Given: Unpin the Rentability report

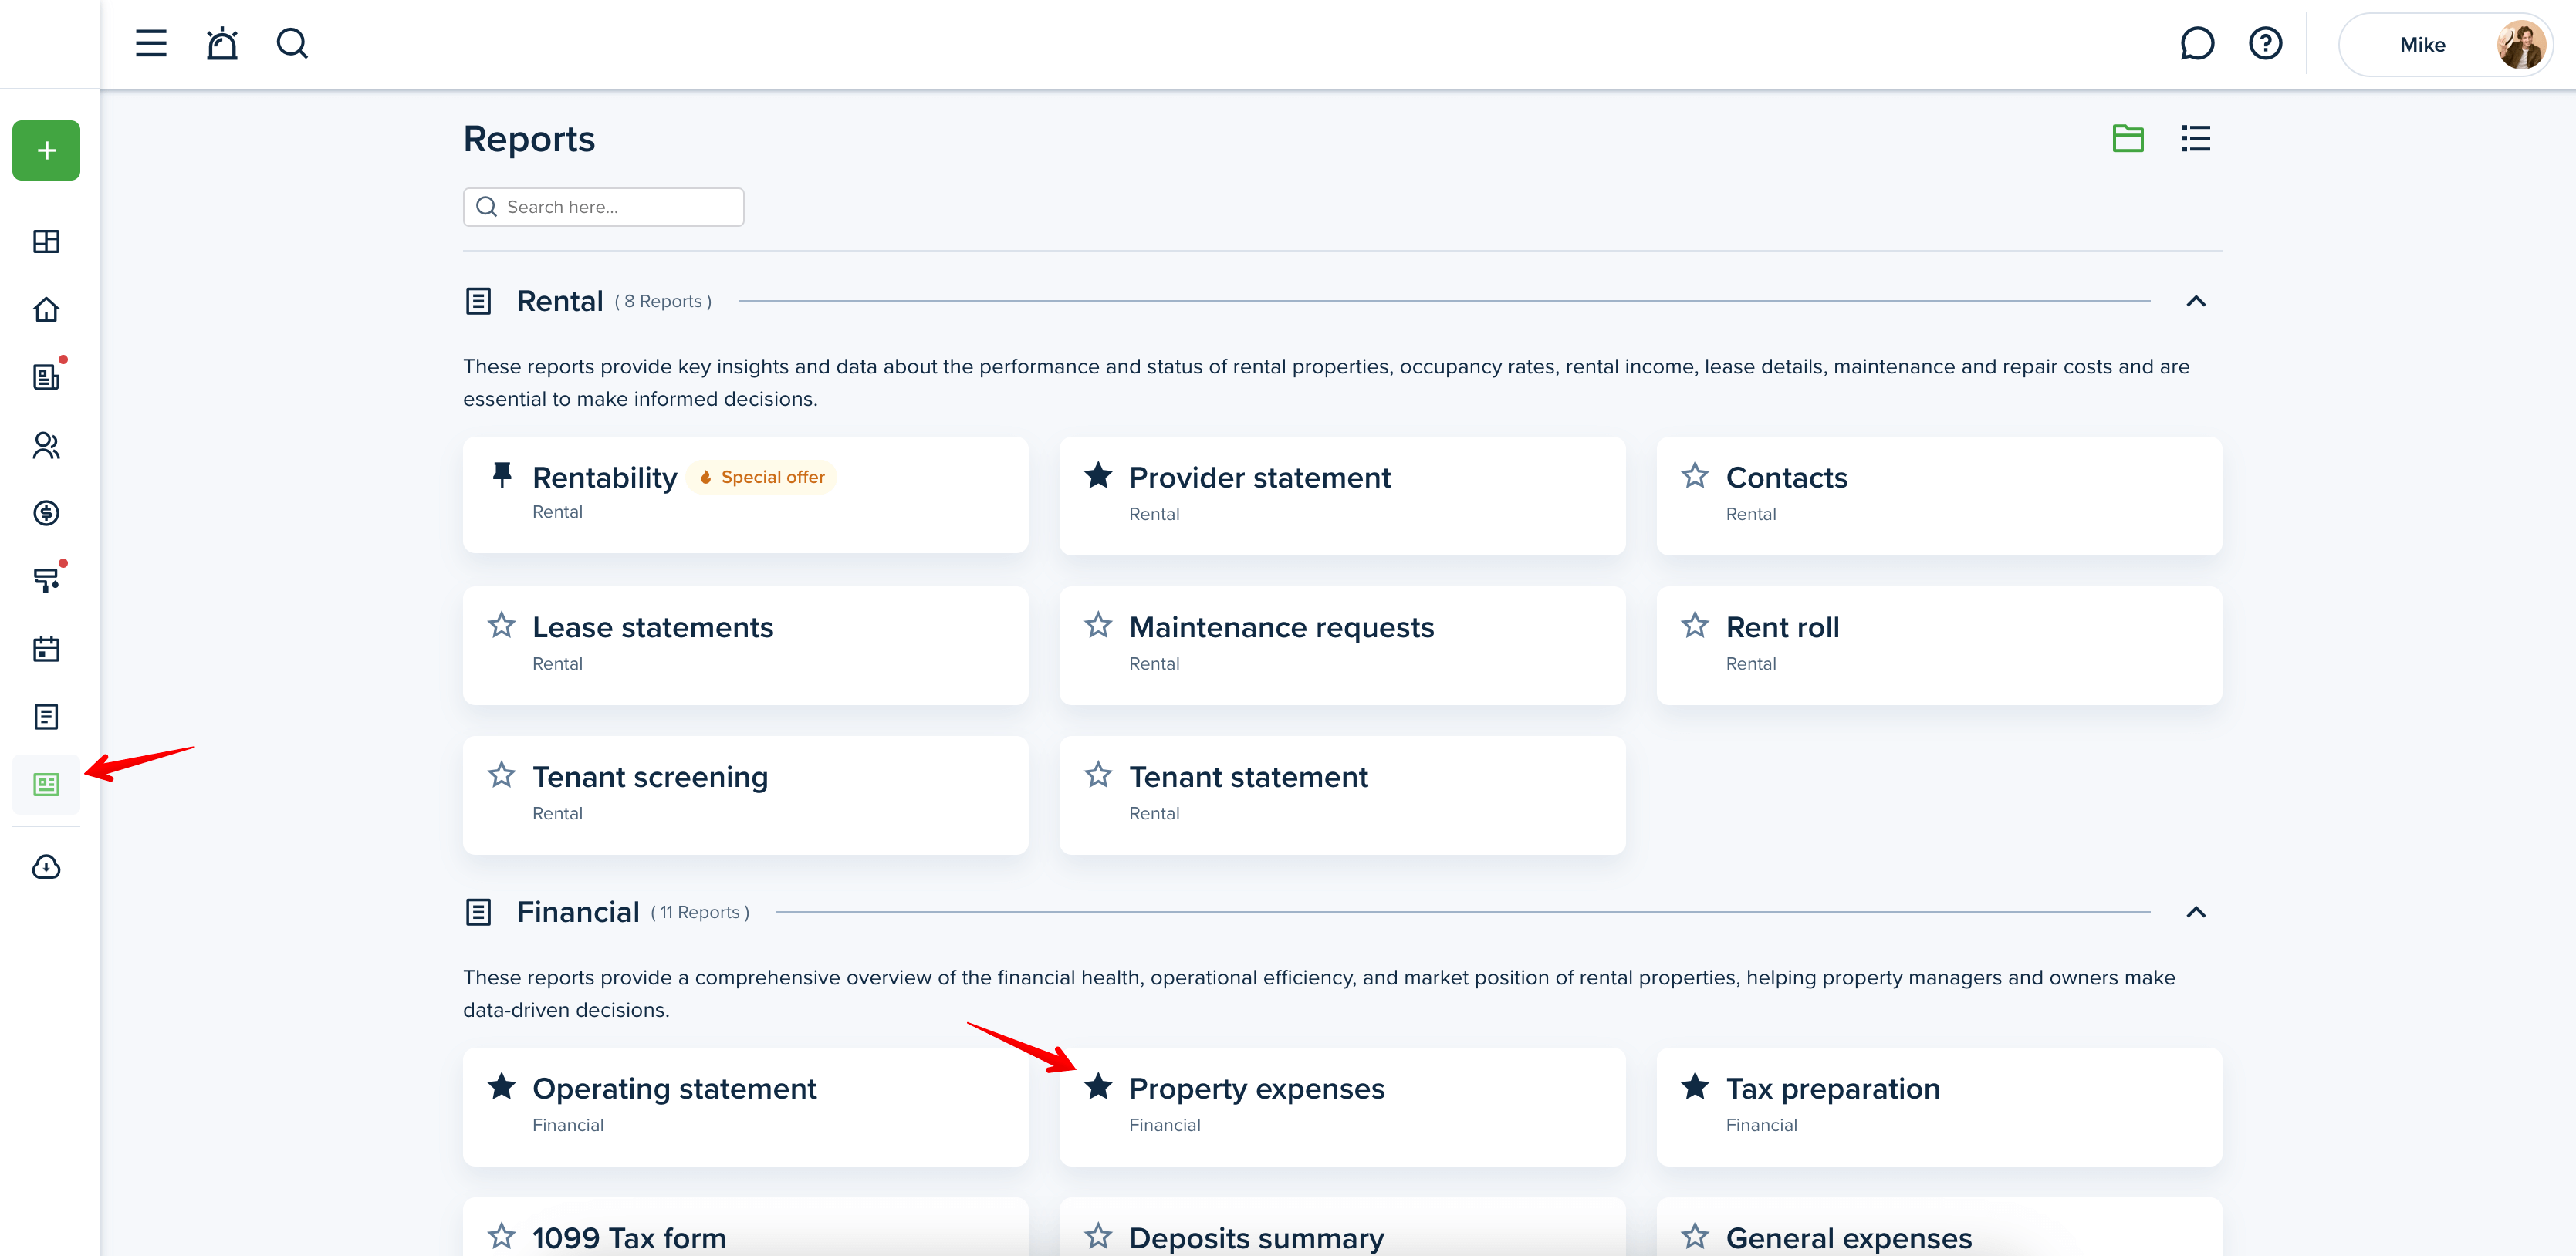Looking at the screenshot, I should click(502, 475).
